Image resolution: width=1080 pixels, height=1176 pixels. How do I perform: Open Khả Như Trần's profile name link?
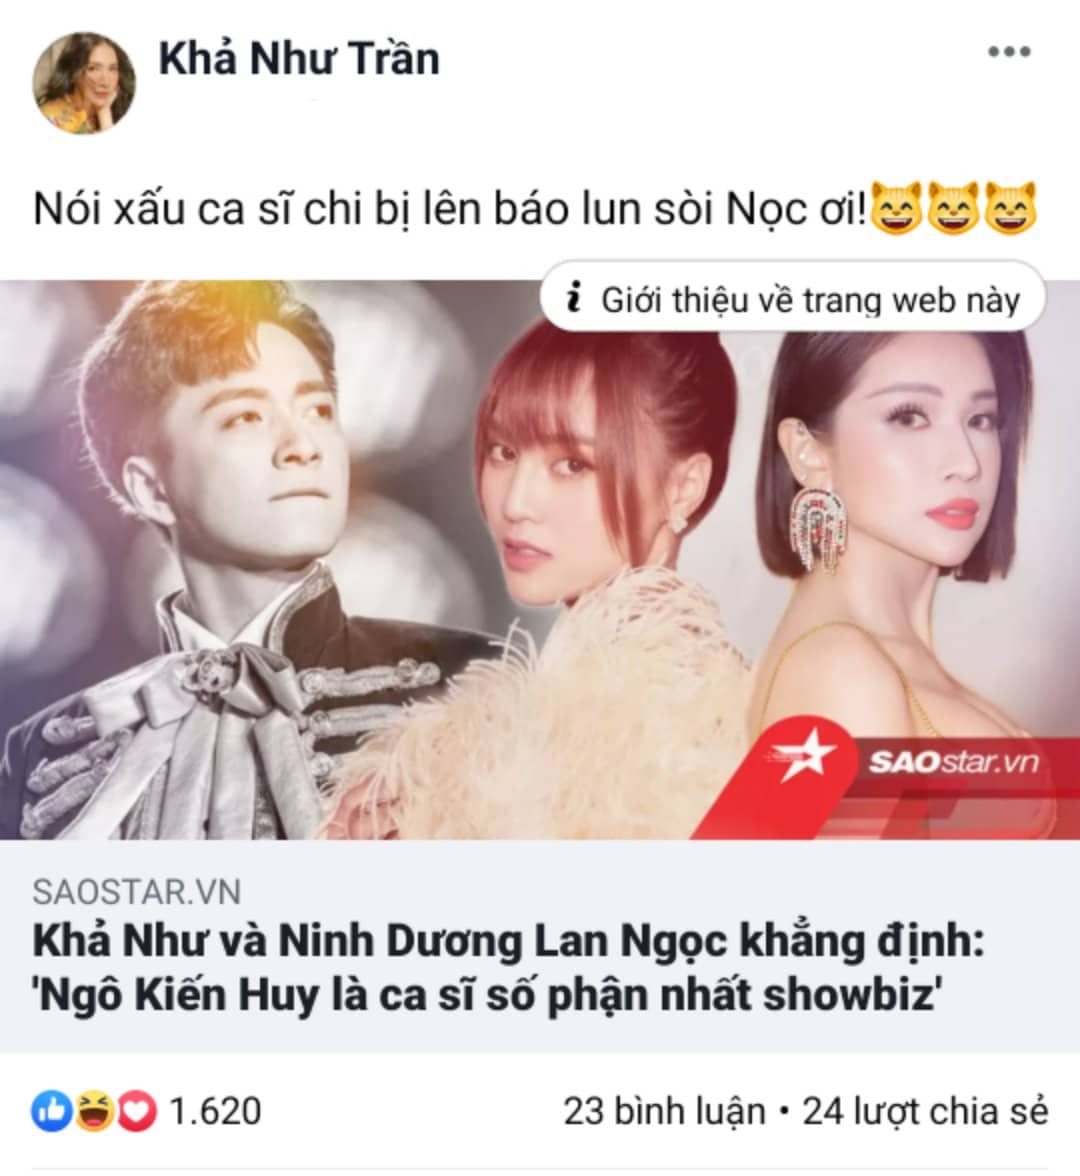[299, 58]
